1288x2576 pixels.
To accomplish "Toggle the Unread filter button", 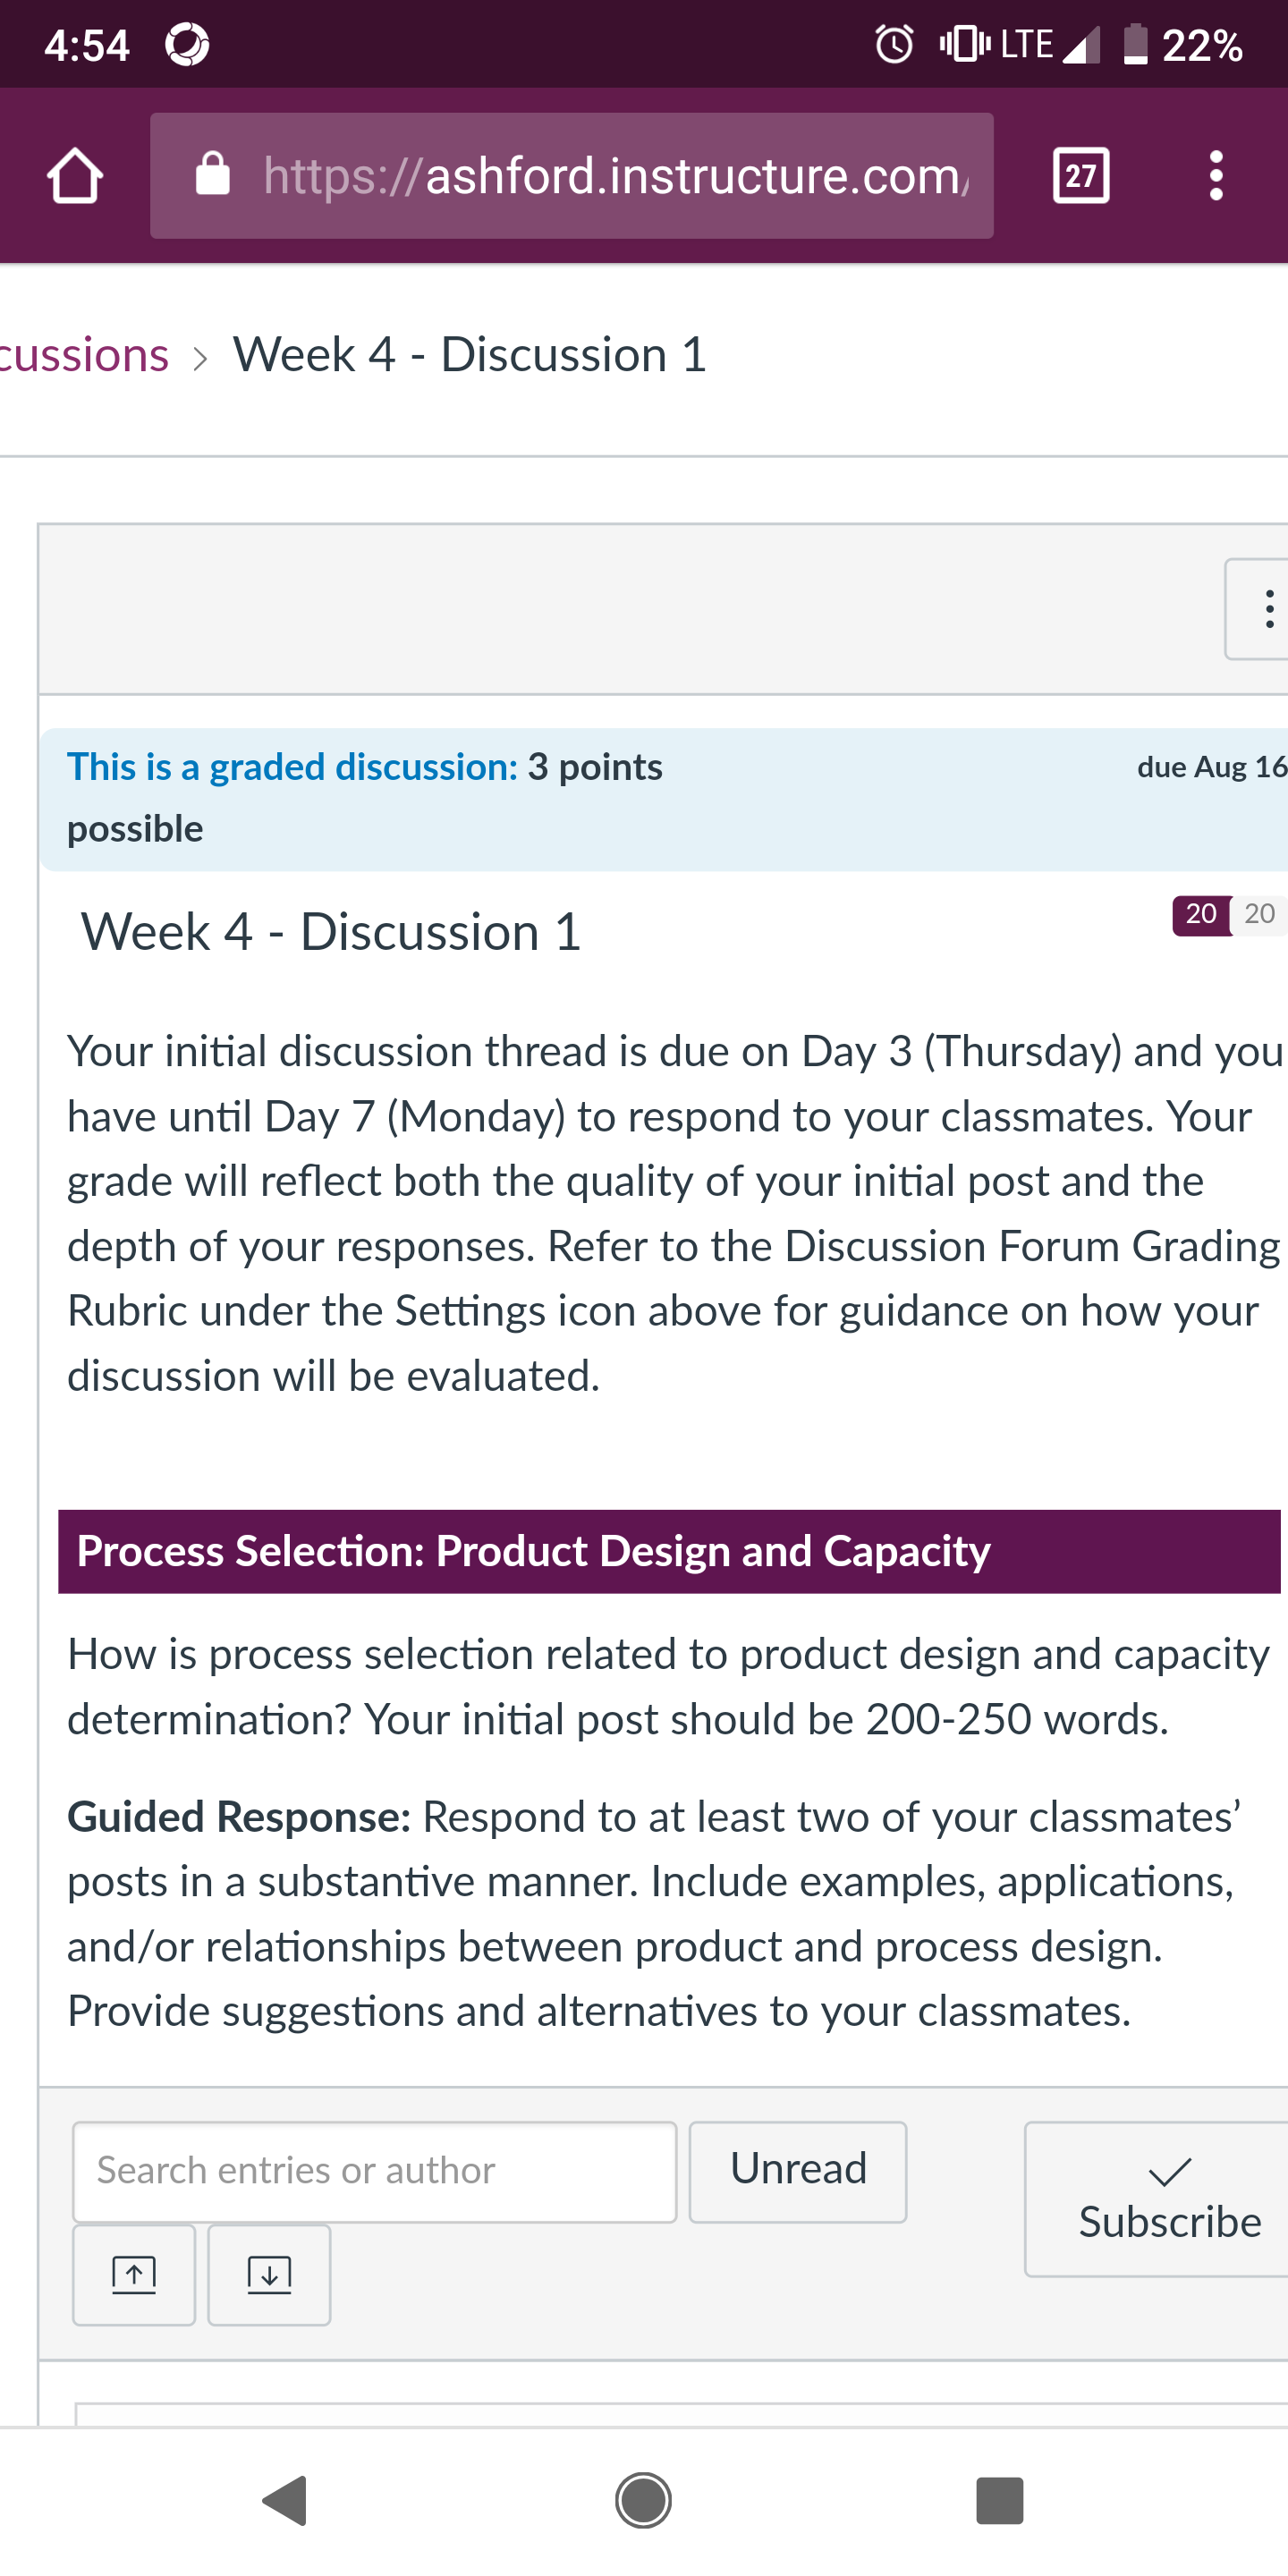I will pos(798,2172).
